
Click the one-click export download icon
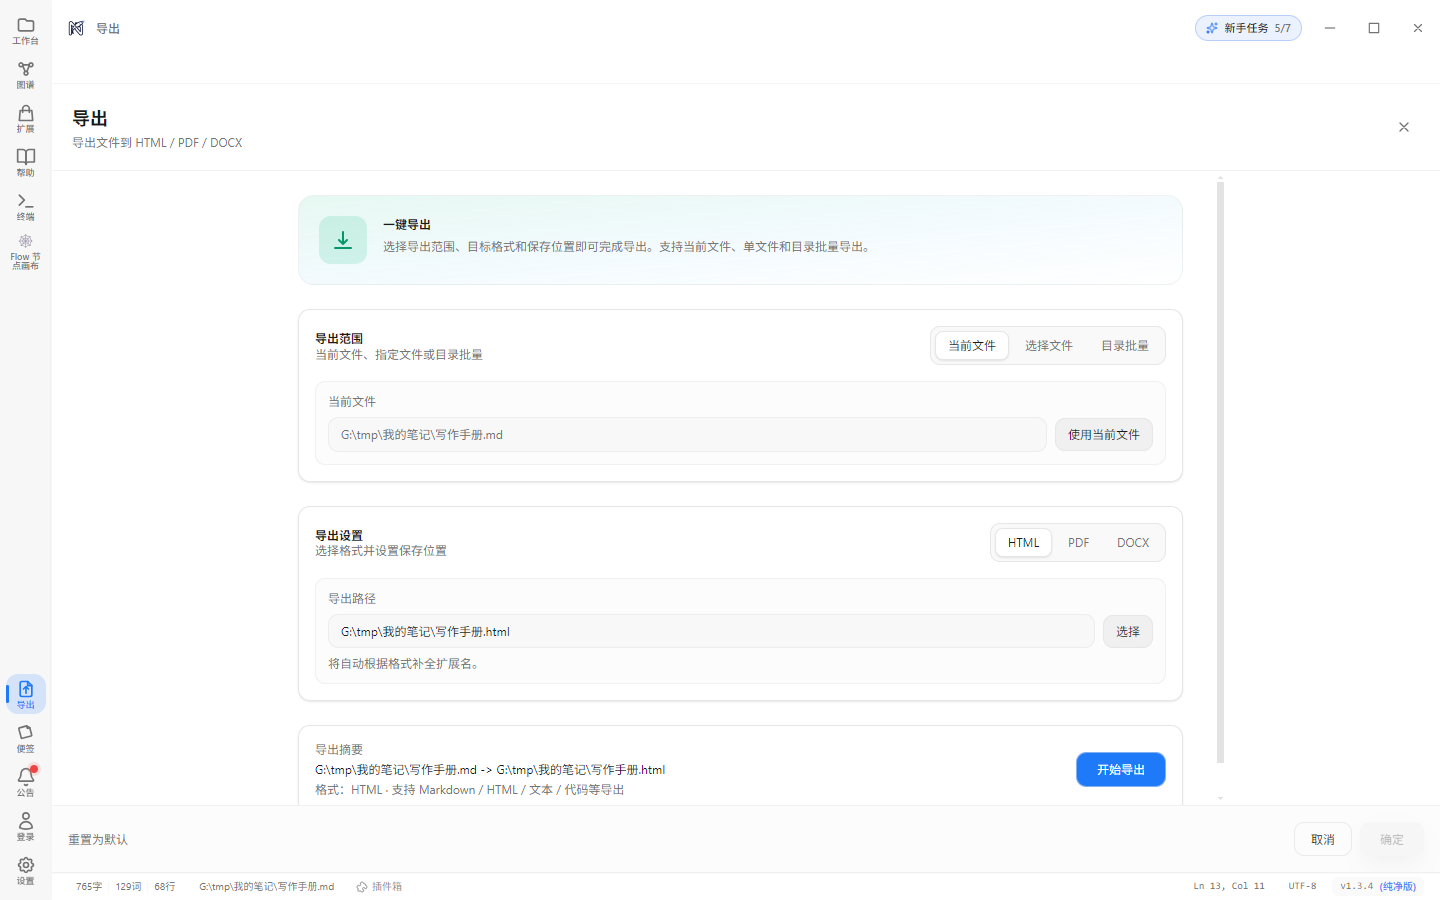pos(343,240)
